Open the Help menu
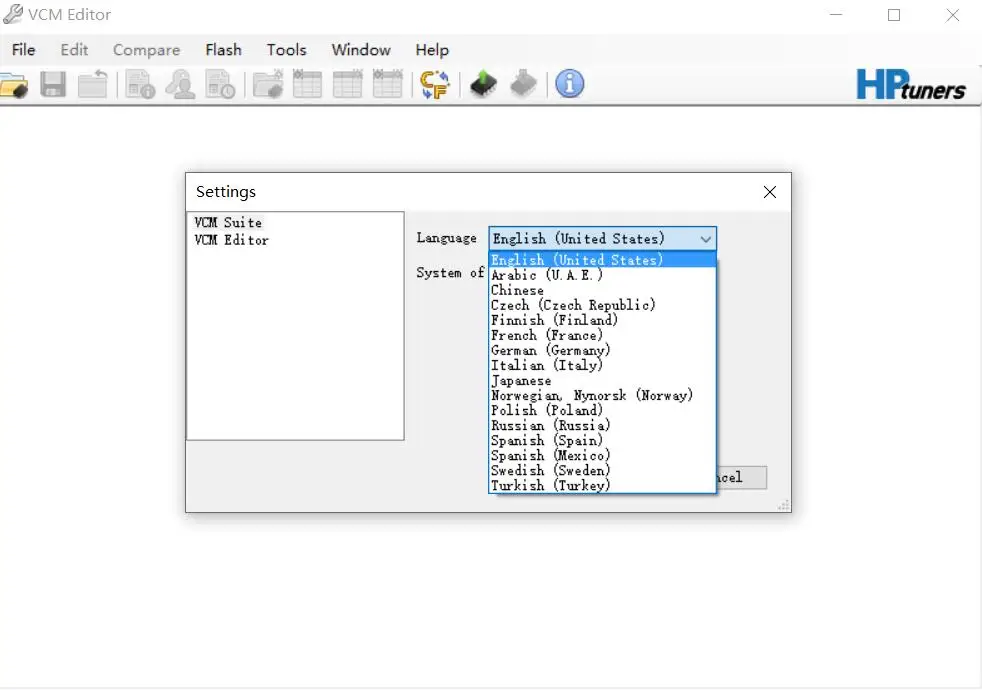The width and height of the screenshot is (982, 690). point(432,50)
